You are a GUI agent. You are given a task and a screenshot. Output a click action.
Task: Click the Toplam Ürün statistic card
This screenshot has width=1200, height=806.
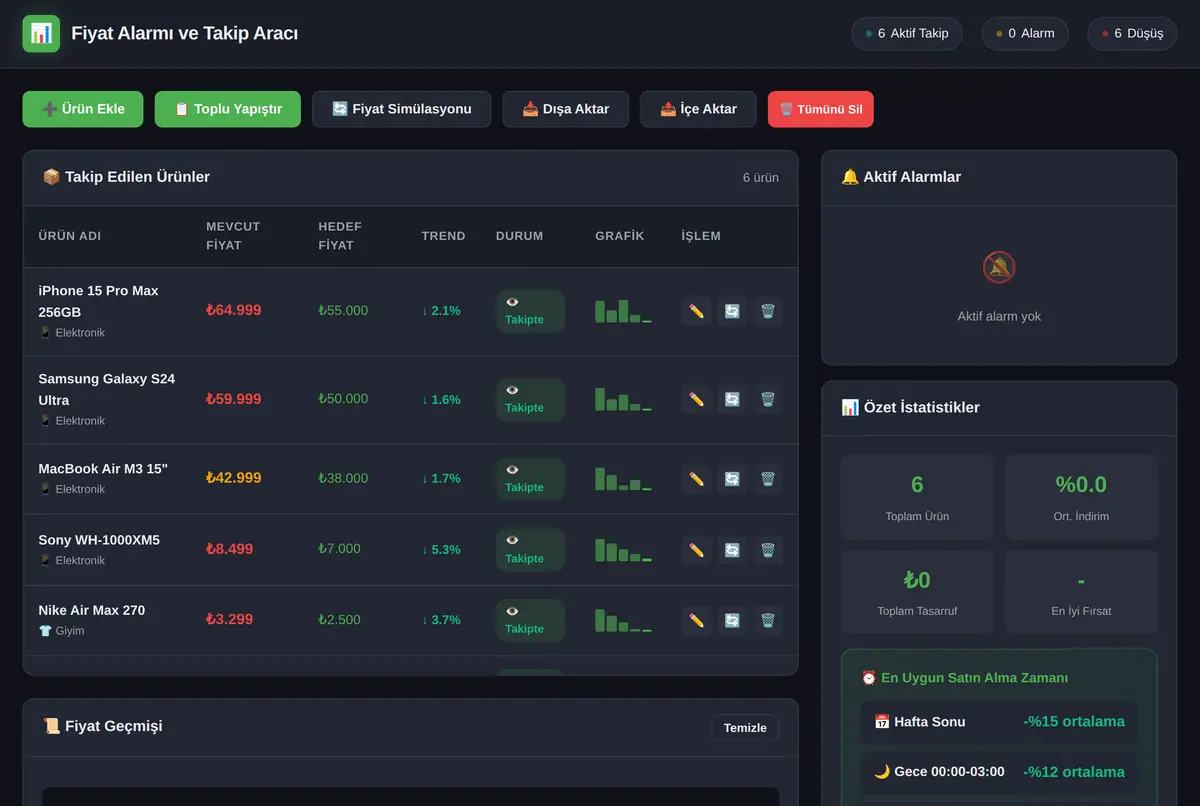tap(917, 497)
